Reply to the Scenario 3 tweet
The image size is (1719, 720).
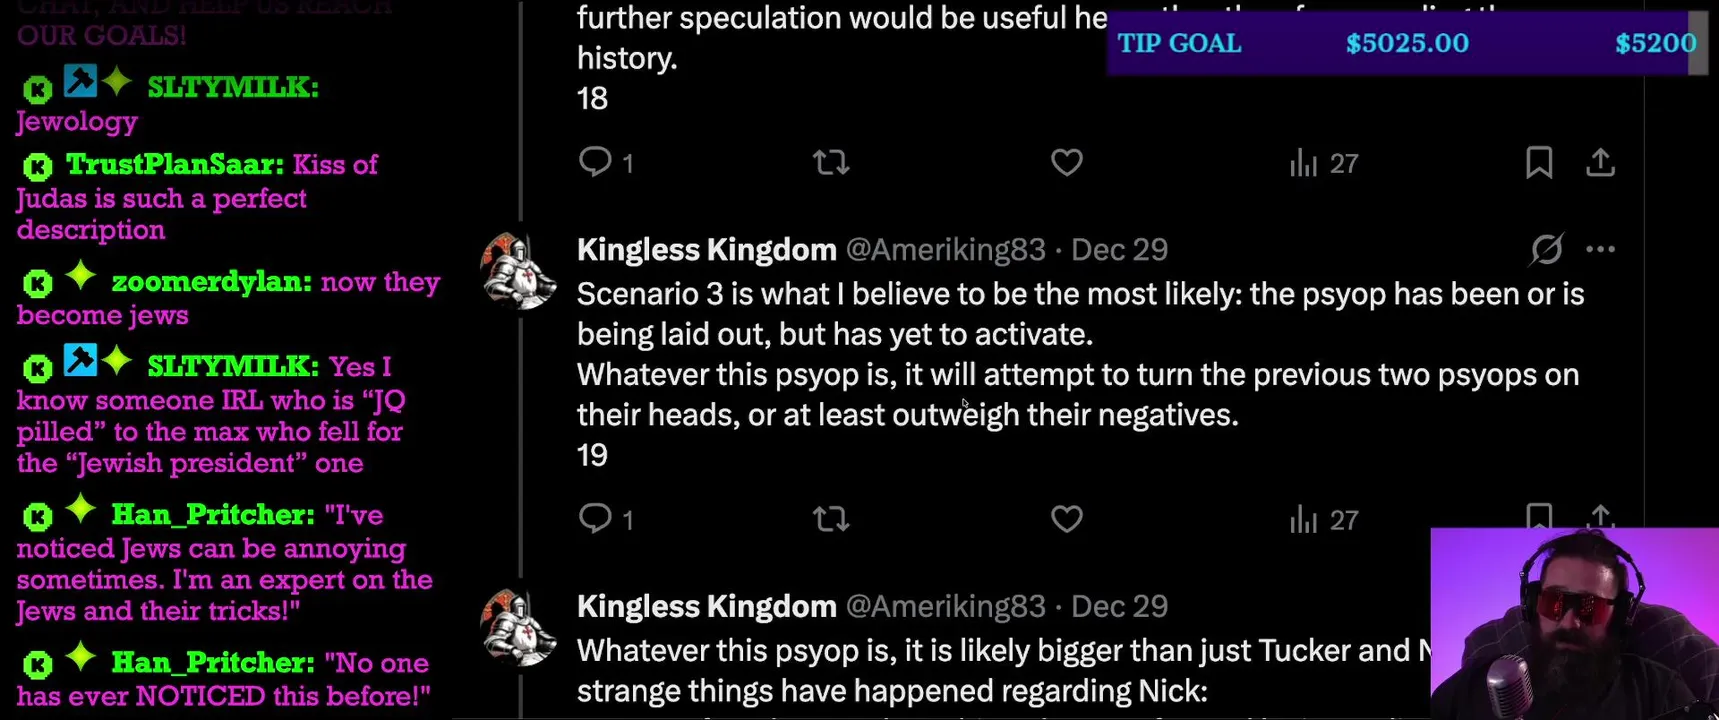point(596,518)
